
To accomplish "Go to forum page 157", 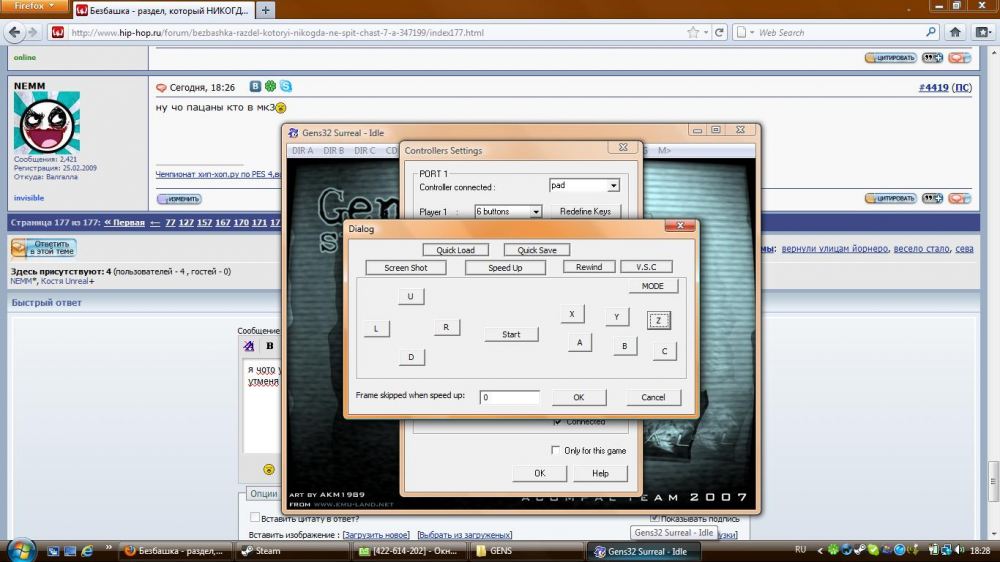I will tap(204, 223).
